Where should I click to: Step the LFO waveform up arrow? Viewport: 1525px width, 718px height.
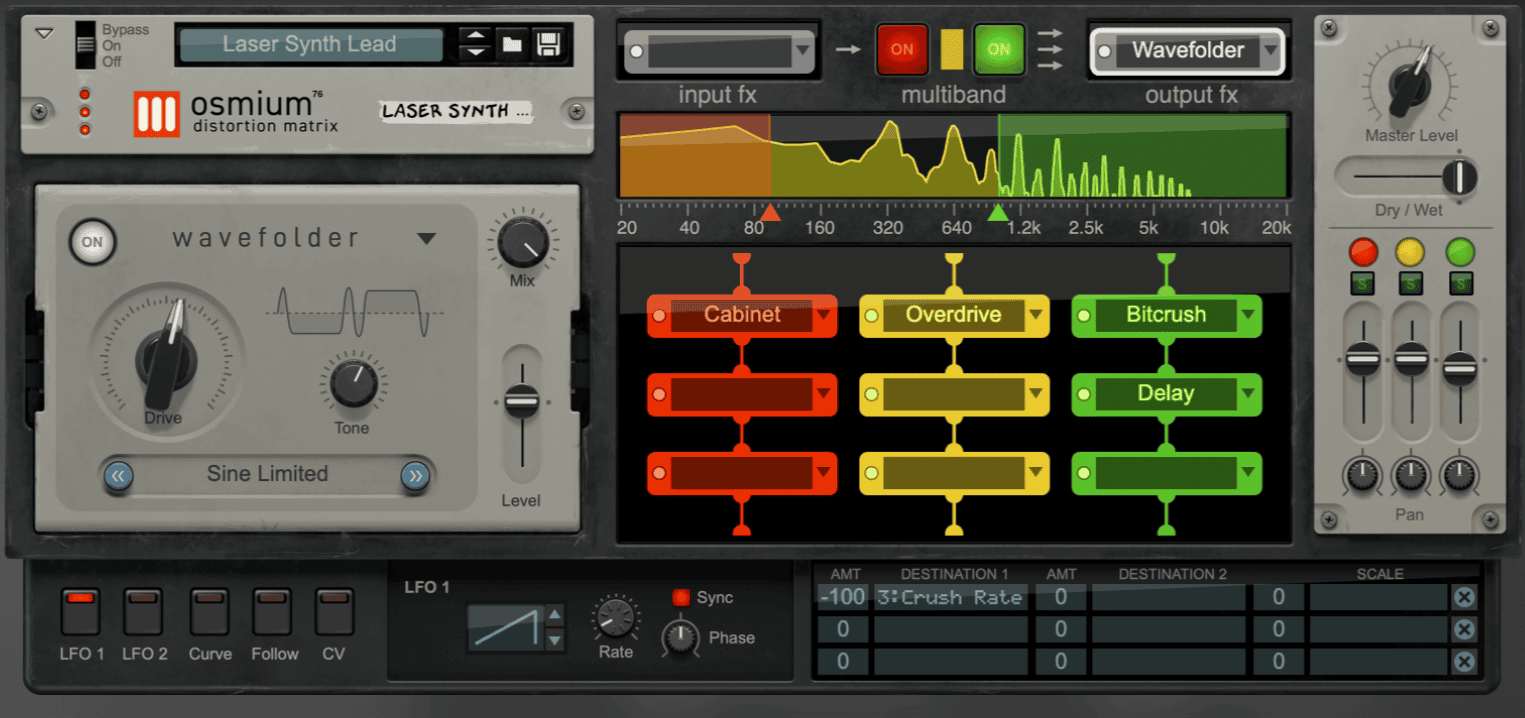(555, 615)
